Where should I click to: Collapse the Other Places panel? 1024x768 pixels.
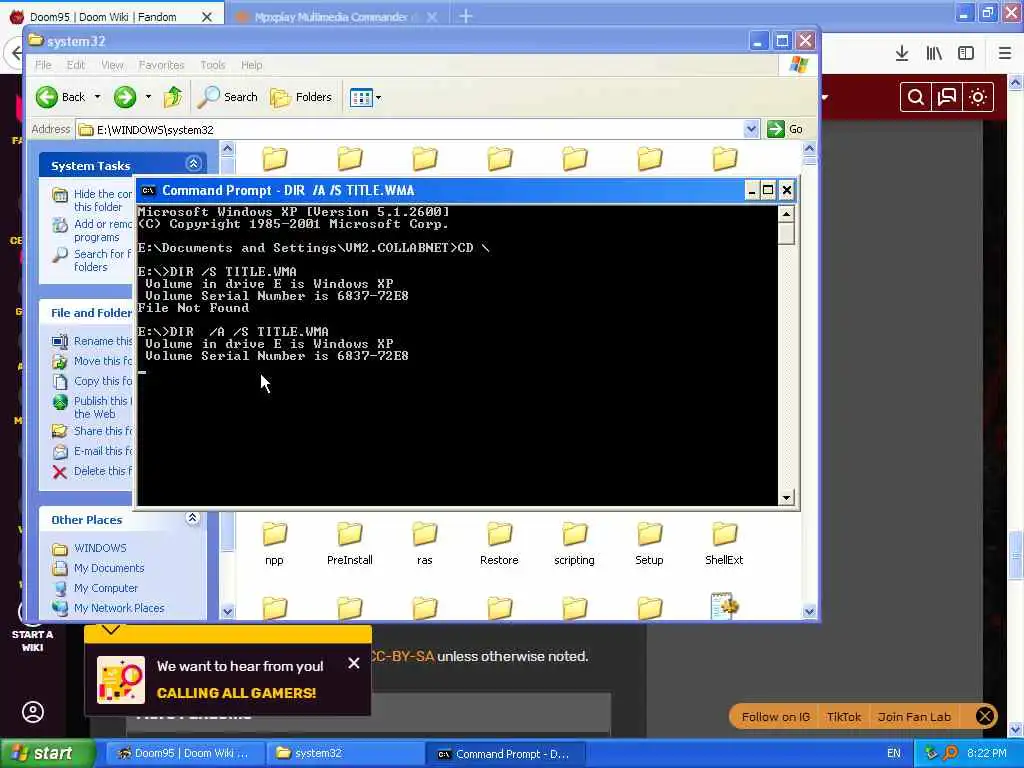point(193,519)
